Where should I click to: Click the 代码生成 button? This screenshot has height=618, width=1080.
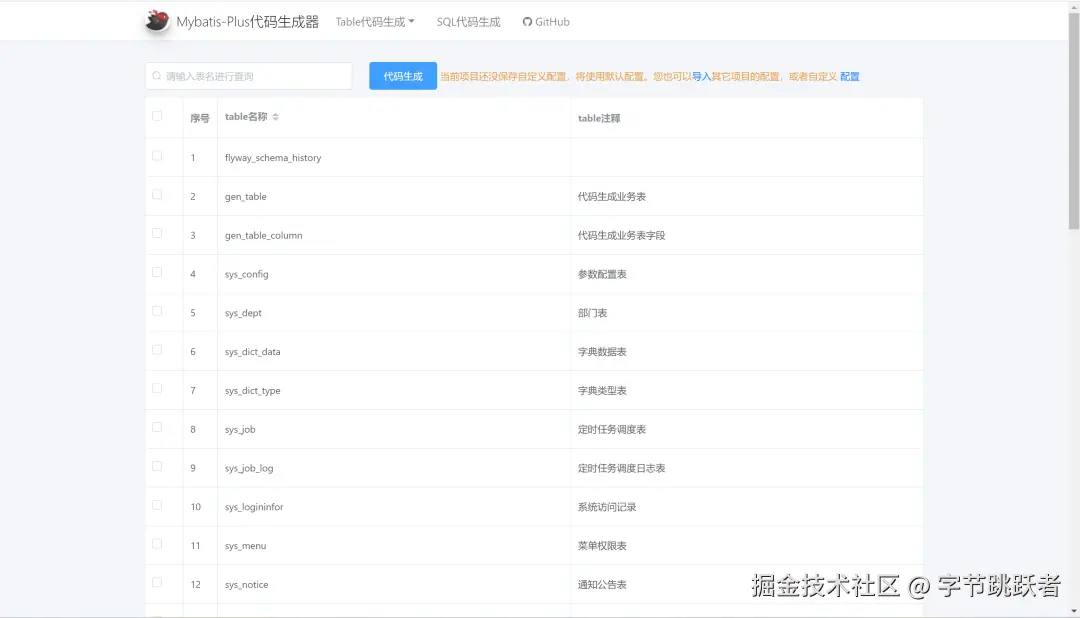pos(403,75)
